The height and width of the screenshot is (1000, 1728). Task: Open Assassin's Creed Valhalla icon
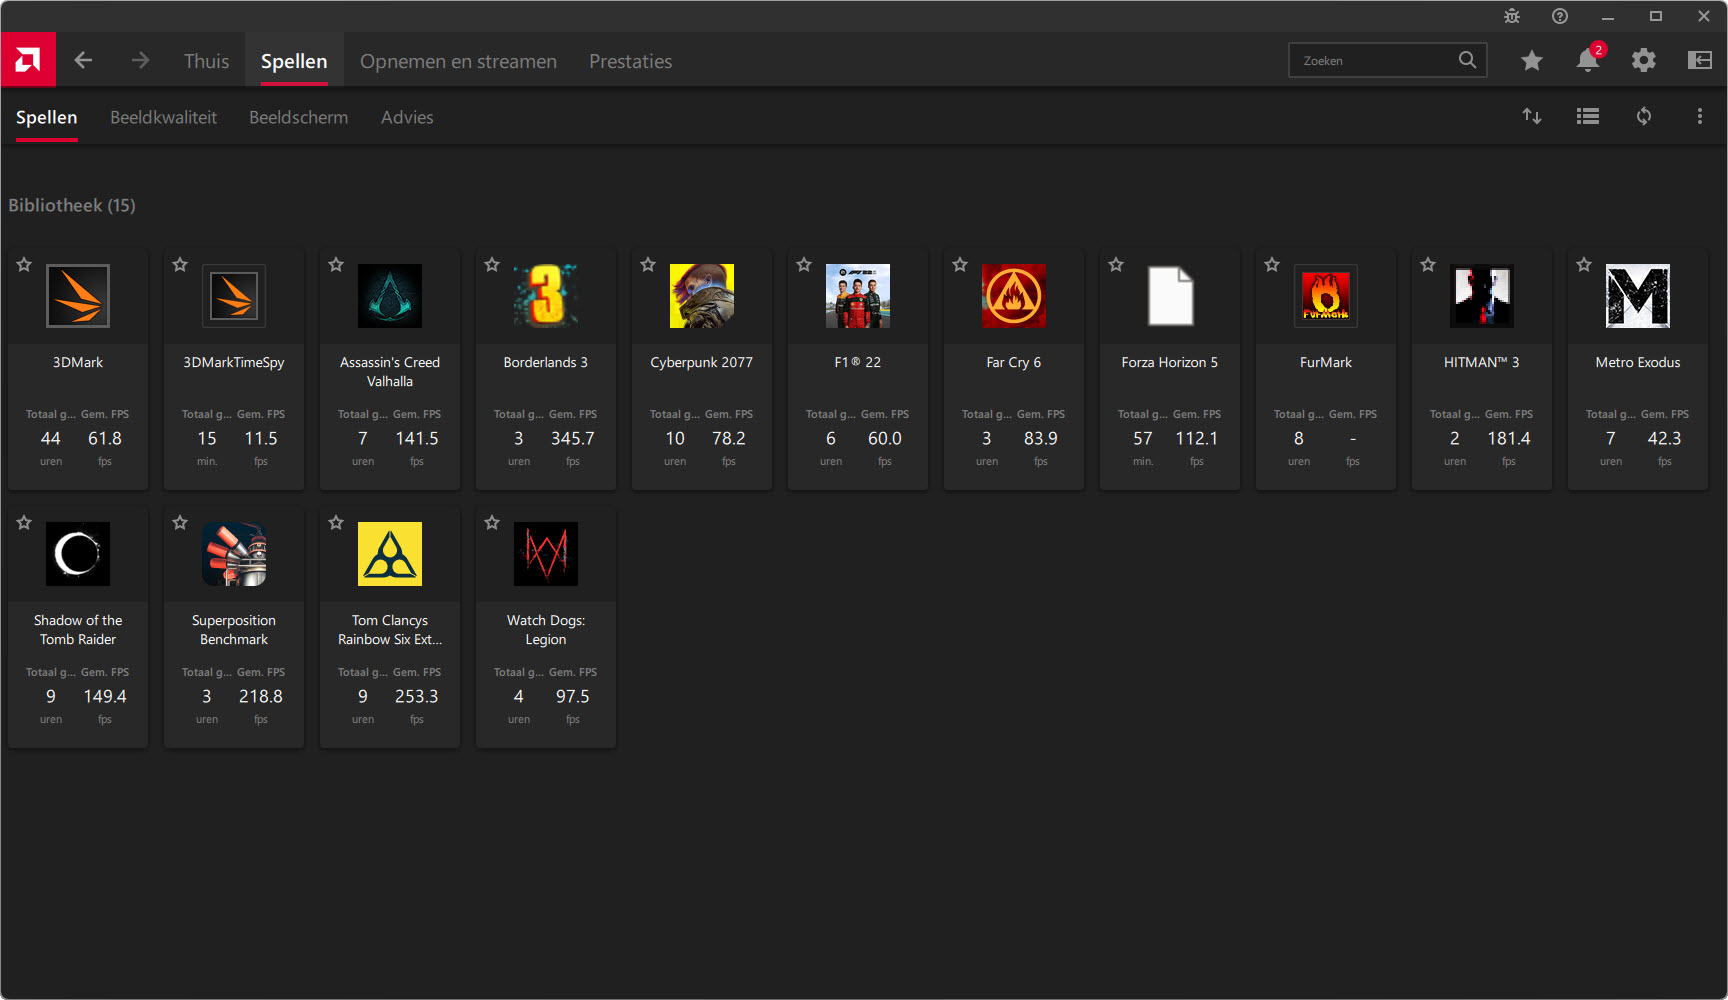coord(390,296)
